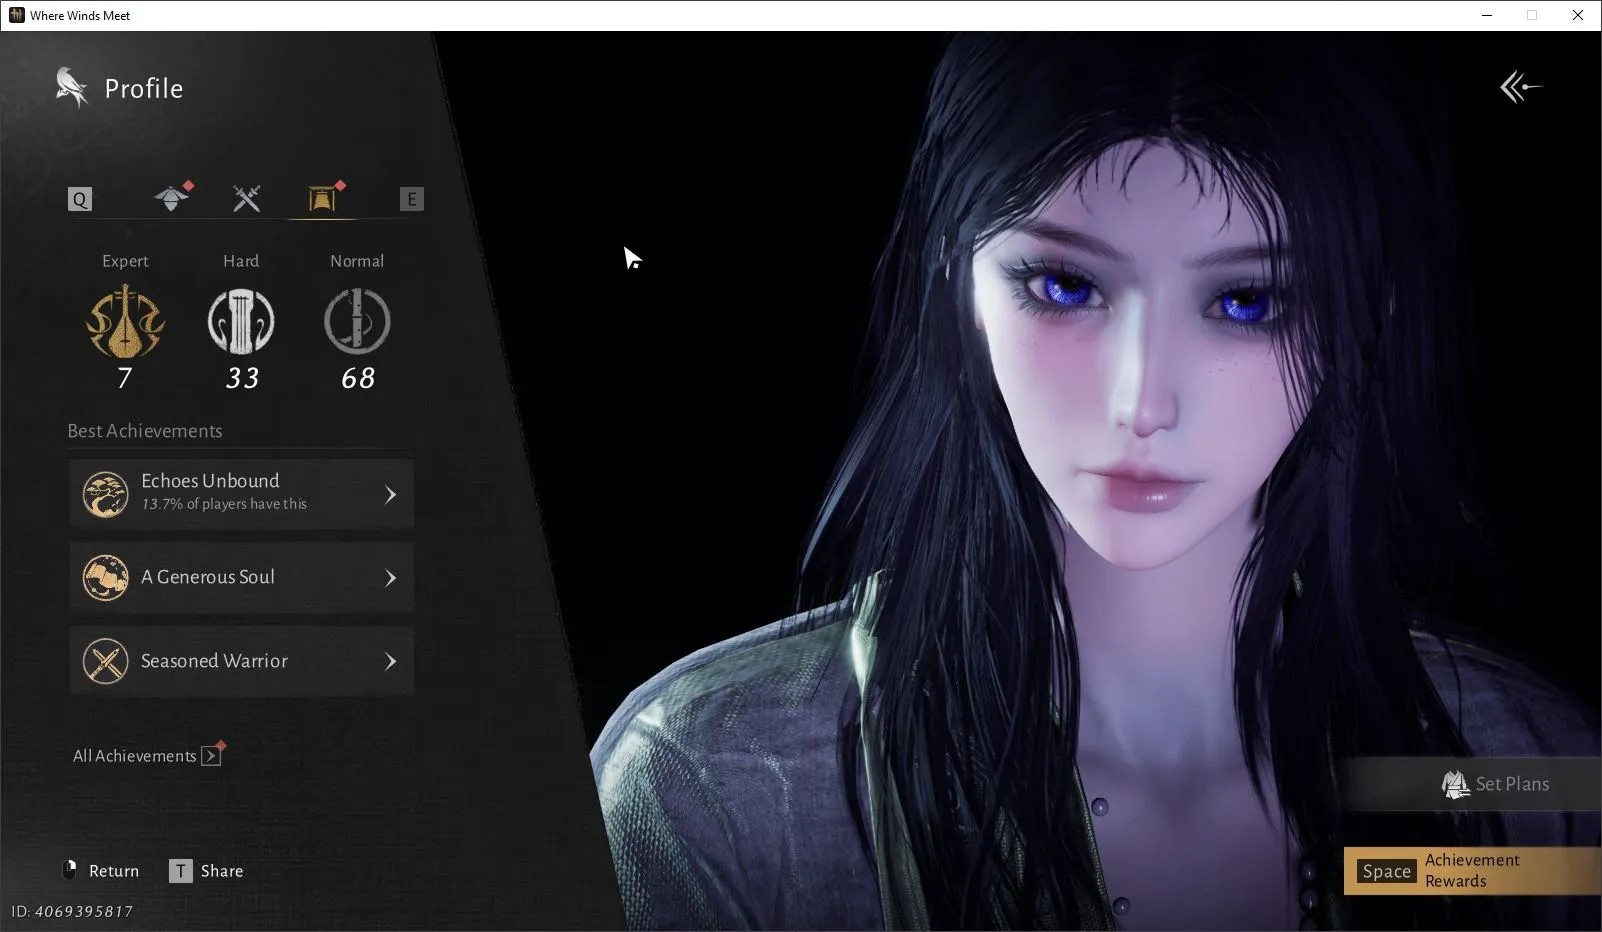This screenshot has width=1602, height=932.
Task: Switch to the winged emblem profile tab
Action: click(x=172, y=197)
